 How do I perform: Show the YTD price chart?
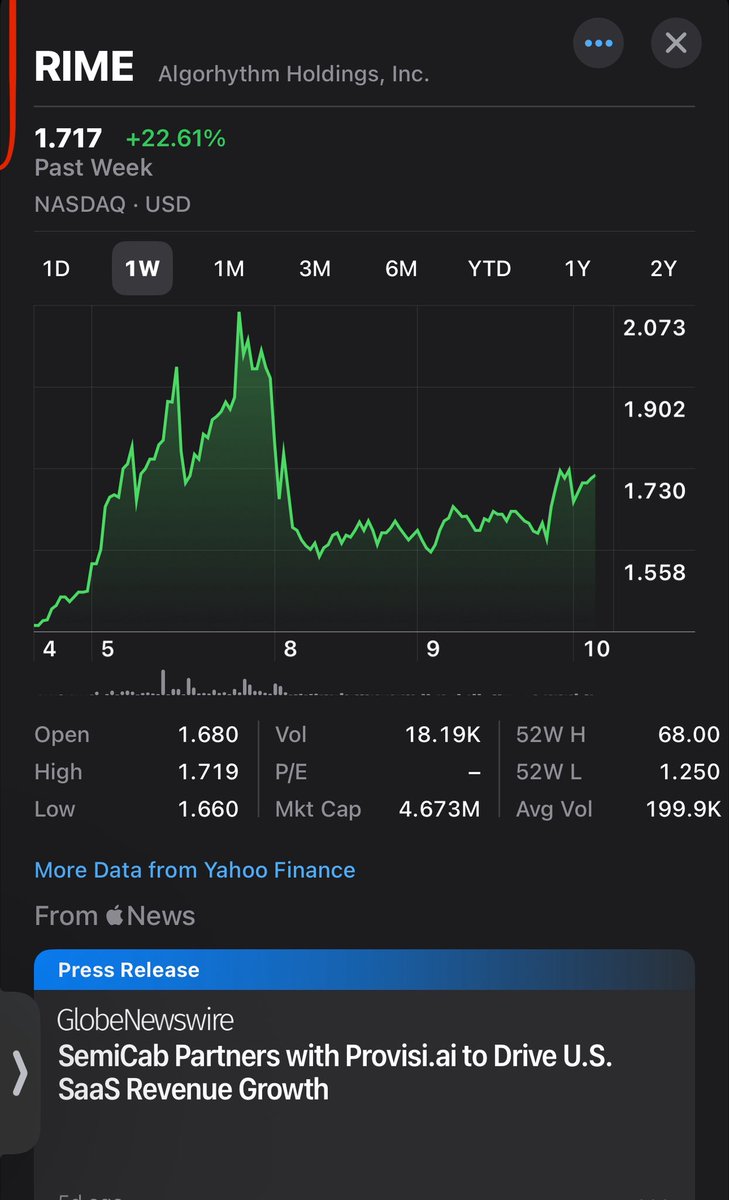pyautogui.click(x=489, y=269)
